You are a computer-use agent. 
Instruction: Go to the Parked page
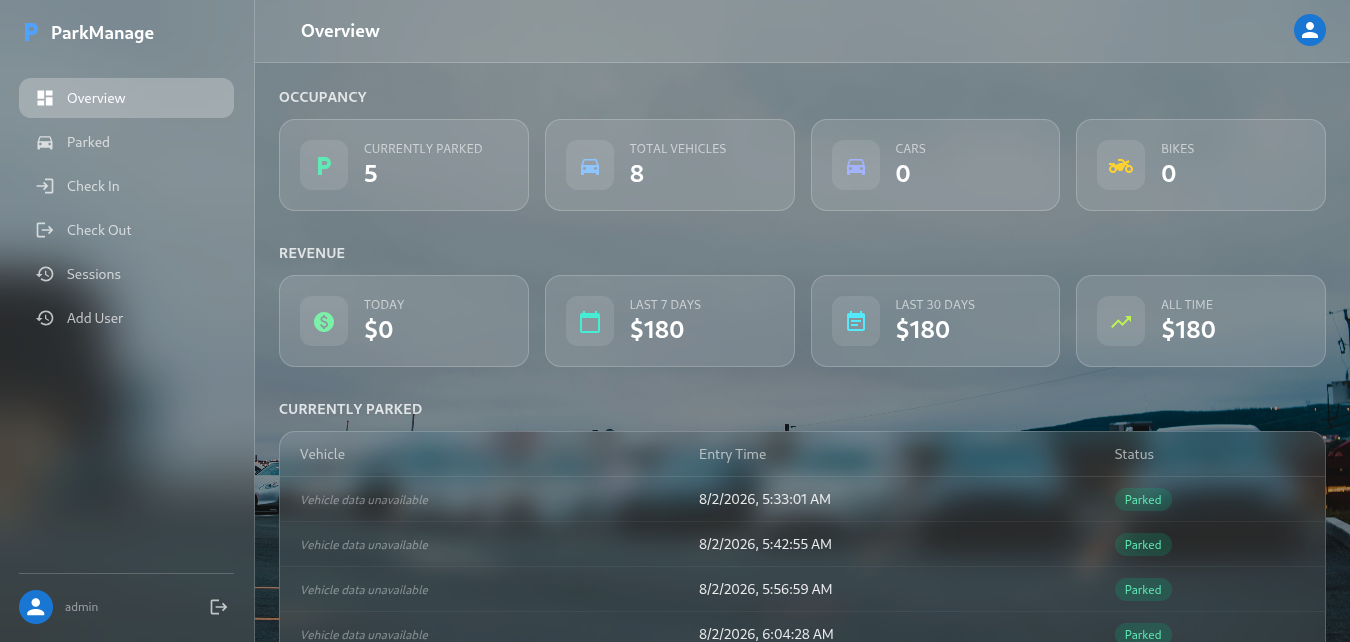[126, 142]
